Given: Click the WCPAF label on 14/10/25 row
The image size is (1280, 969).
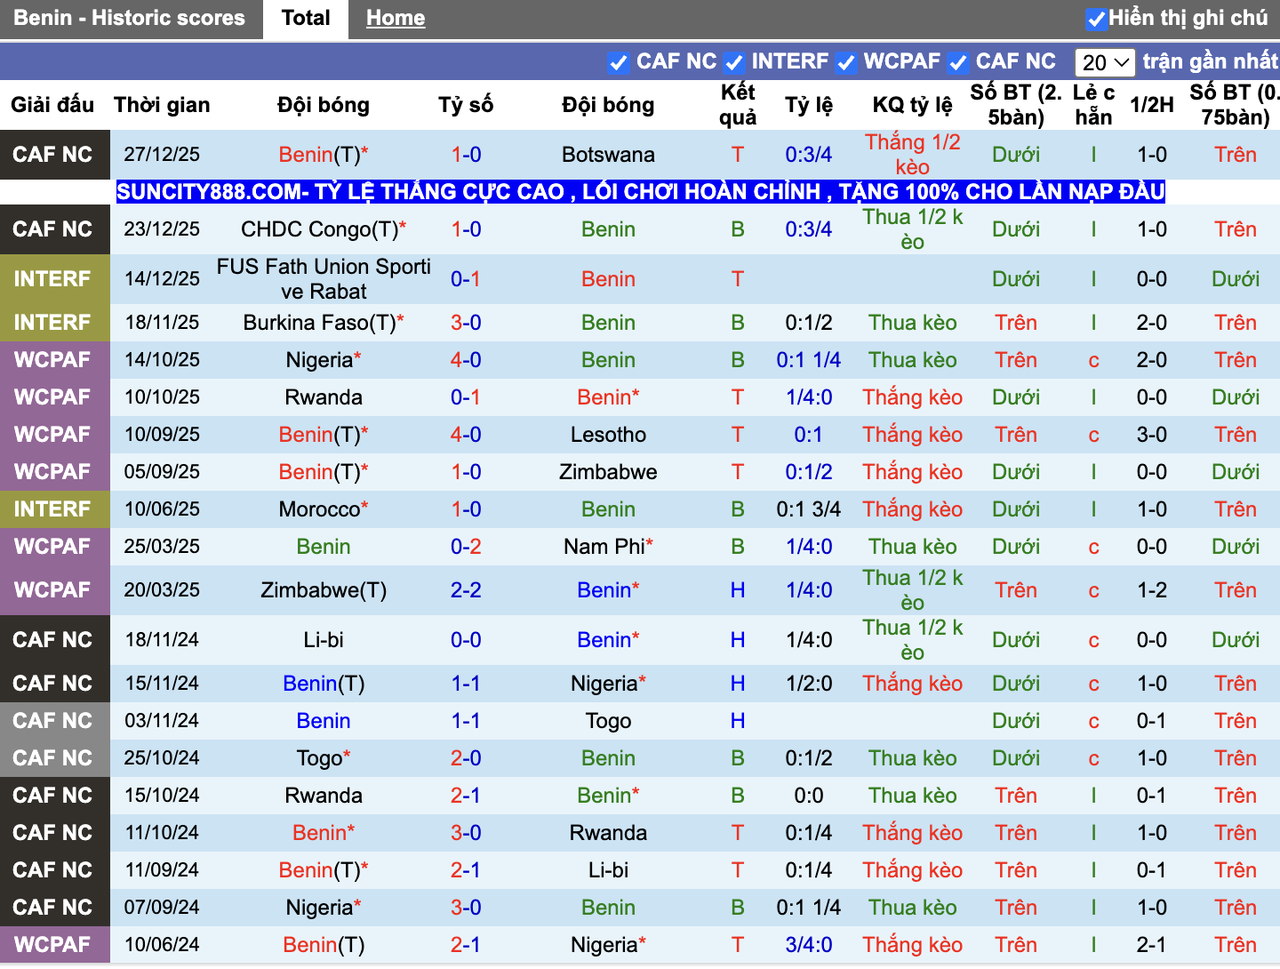Looking at the screenshot, I should coord(53,360).
